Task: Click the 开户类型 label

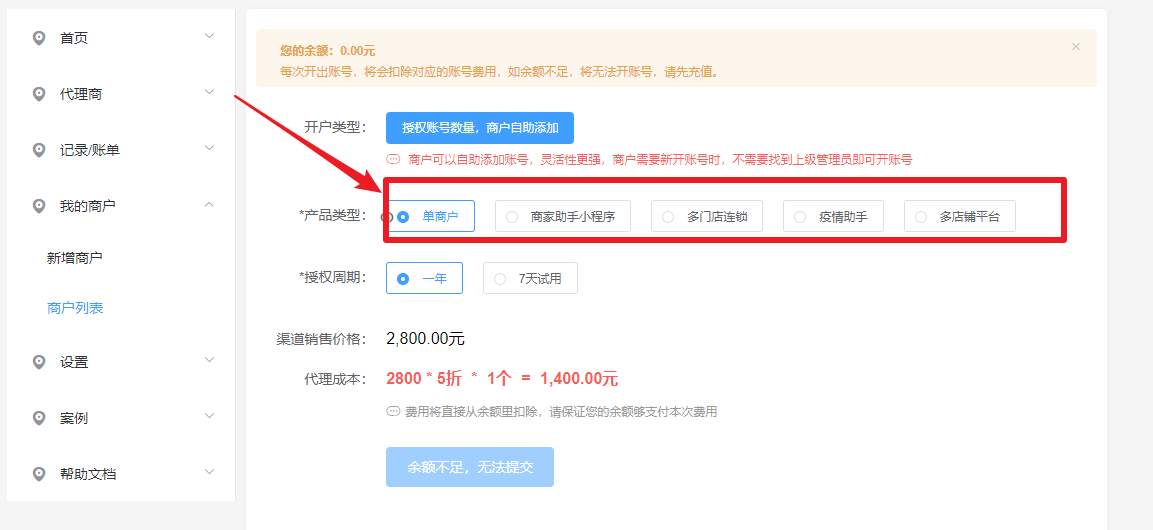Action: point(335,127)
